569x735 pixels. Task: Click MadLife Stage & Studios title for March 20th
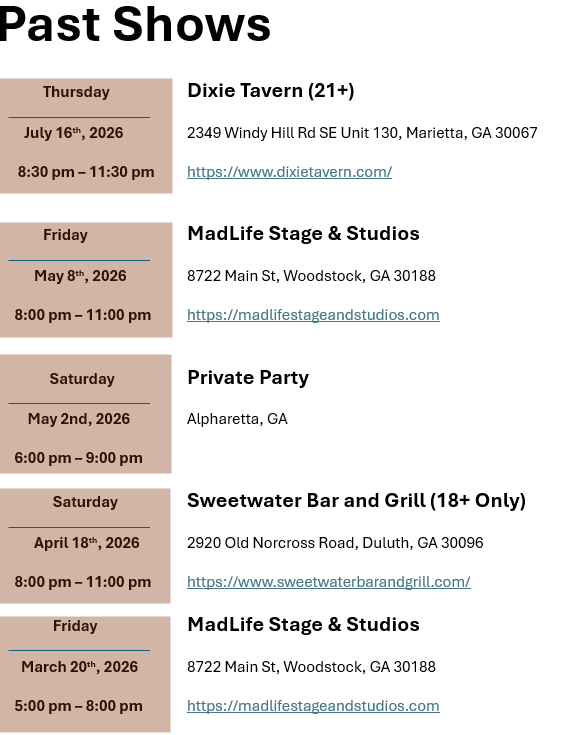[x=303, y=624]
